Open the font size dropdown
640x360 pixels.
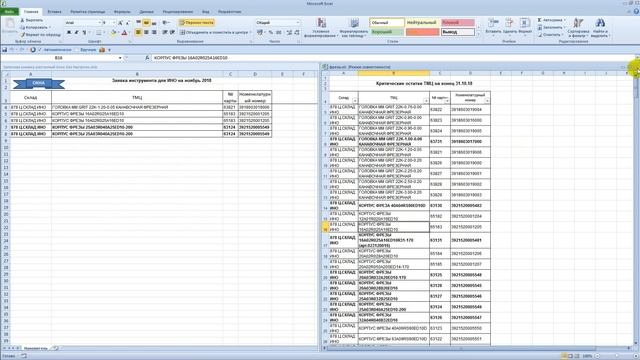click(114, 23)
